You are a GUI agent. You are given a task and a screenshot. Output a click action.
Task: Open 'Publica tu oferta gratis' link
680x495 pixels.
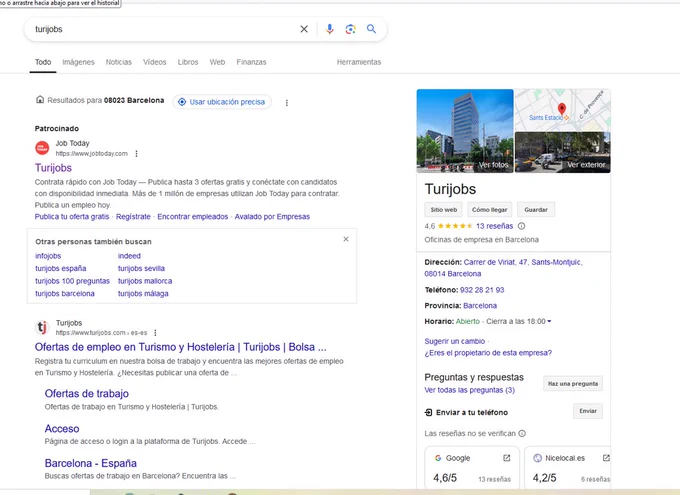click(72, 216)
